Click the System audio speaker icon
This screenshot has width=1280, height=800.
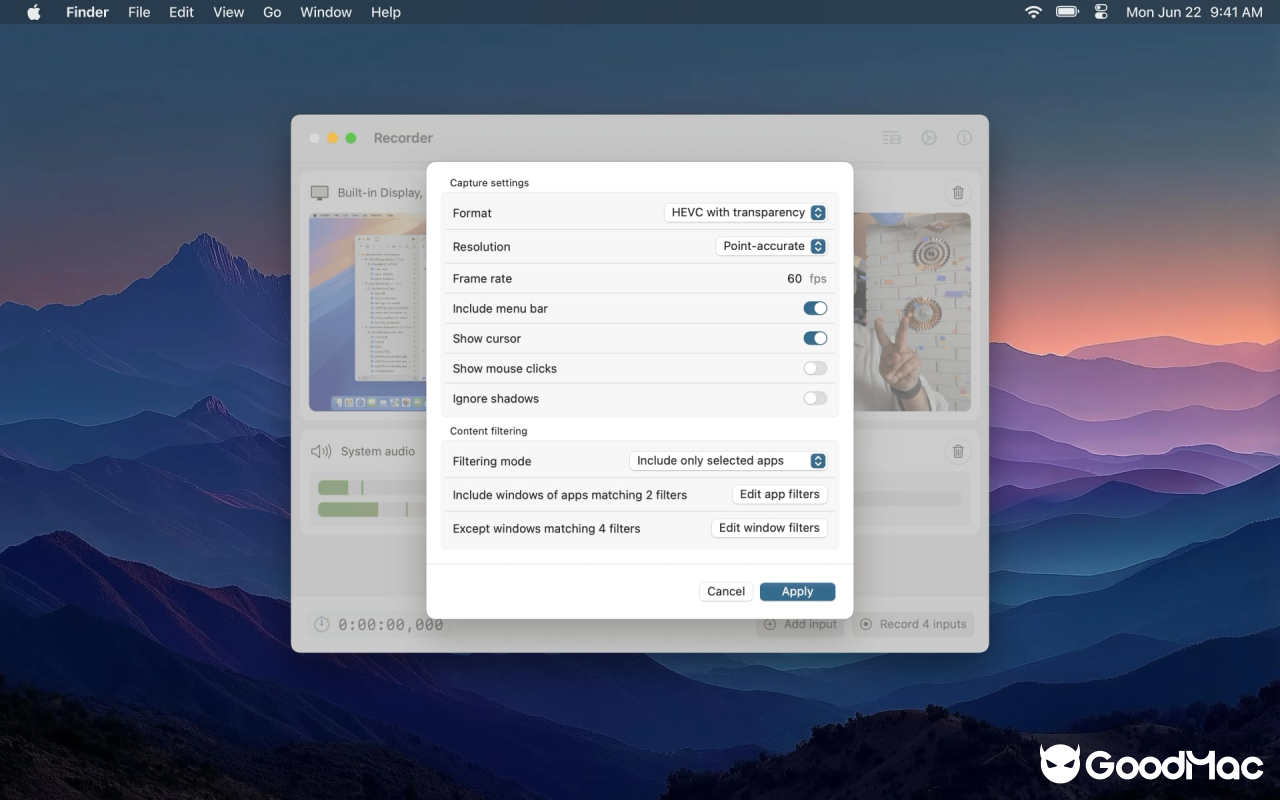pyautogui.click(x=321, y=451)
